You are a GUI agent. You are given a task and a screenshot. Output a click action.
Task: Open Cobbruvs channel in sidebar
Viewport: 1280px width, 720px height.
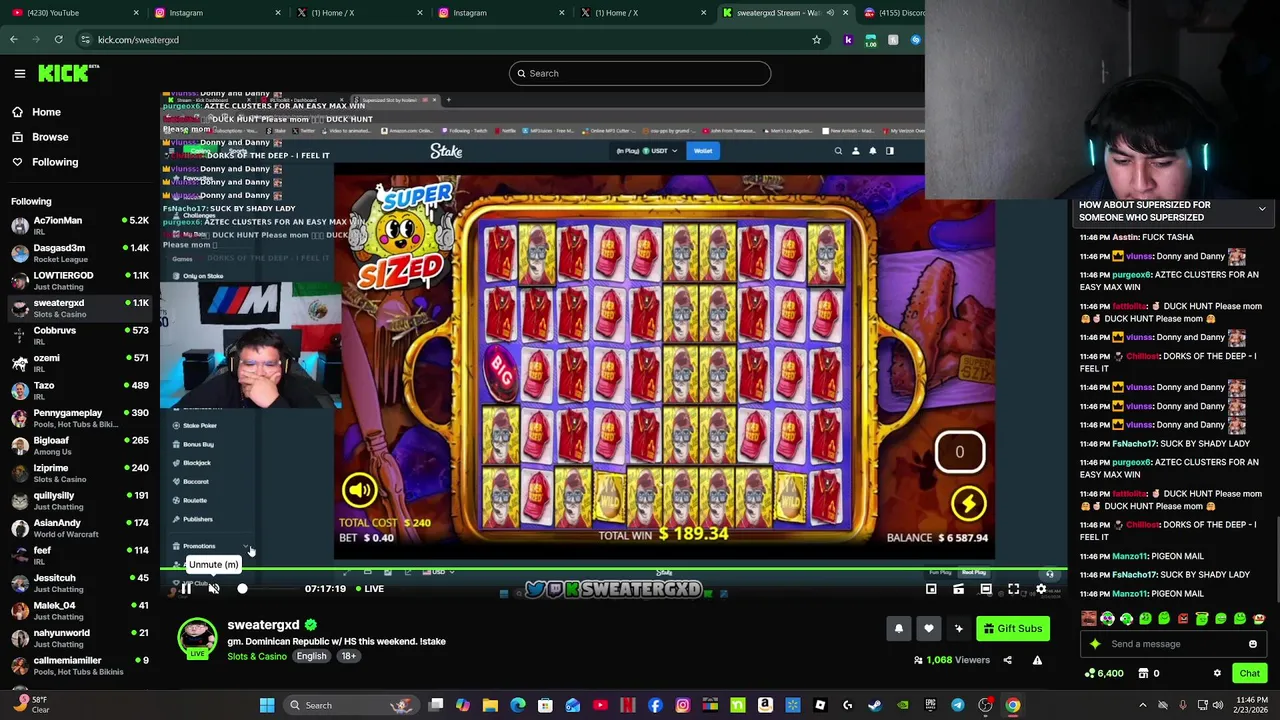(80, 335)
